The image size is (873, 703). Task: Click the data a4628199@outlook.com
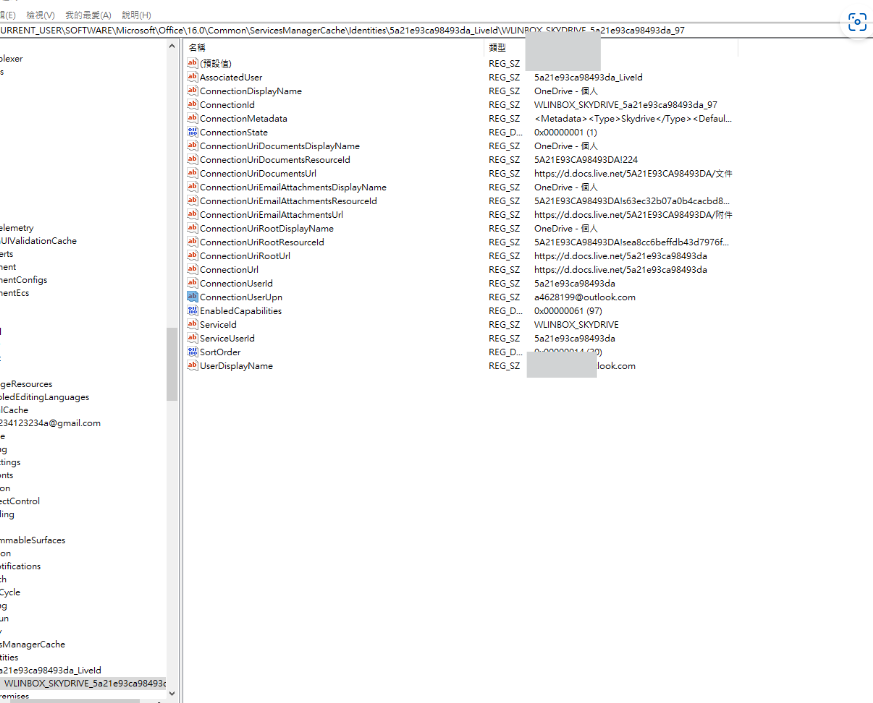tap(585, 297)
